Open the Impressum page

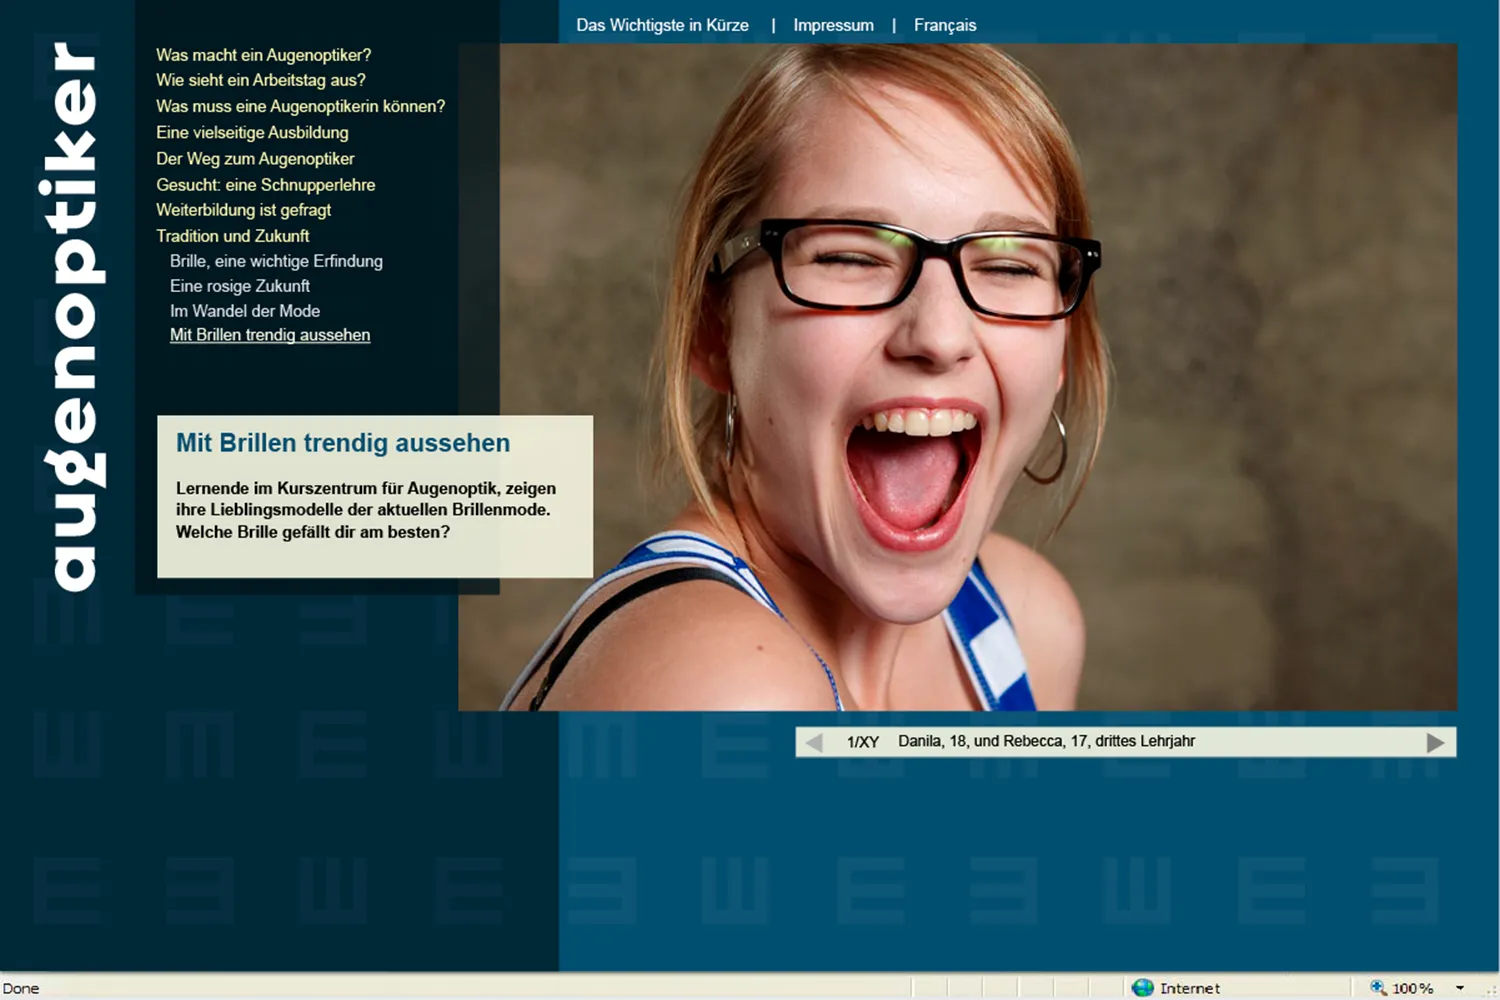click(833, 25)
